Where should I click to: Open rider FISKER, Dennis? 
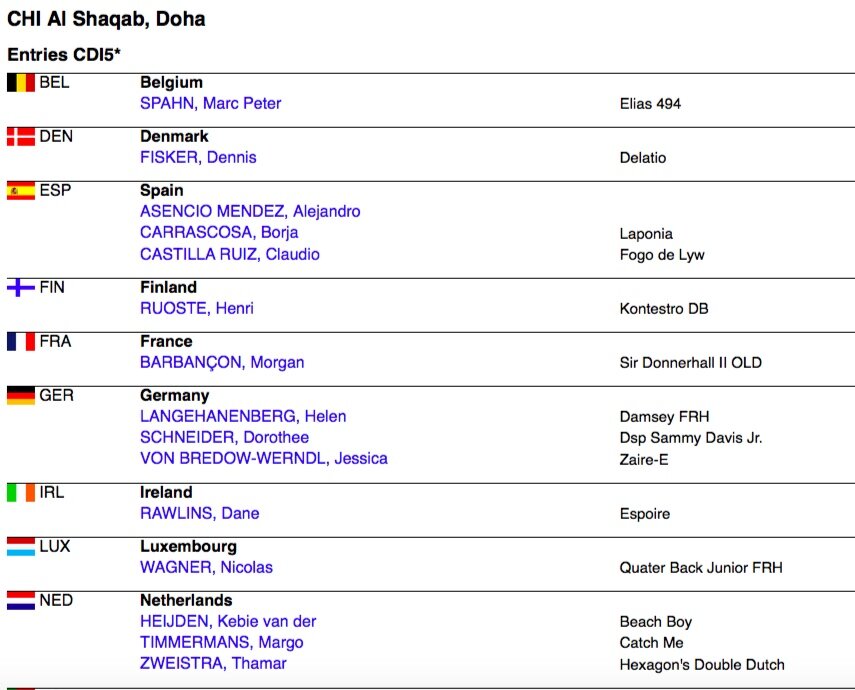198,157
